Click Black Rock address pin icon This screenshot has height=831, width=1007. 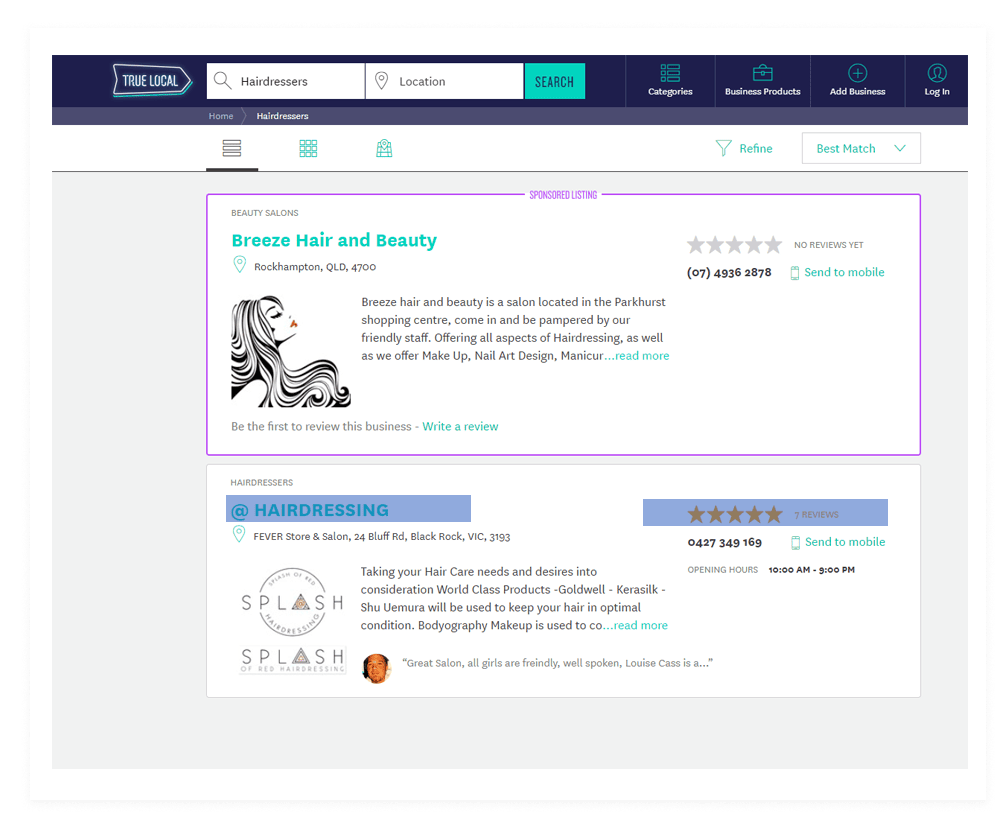tap(238, 534)
